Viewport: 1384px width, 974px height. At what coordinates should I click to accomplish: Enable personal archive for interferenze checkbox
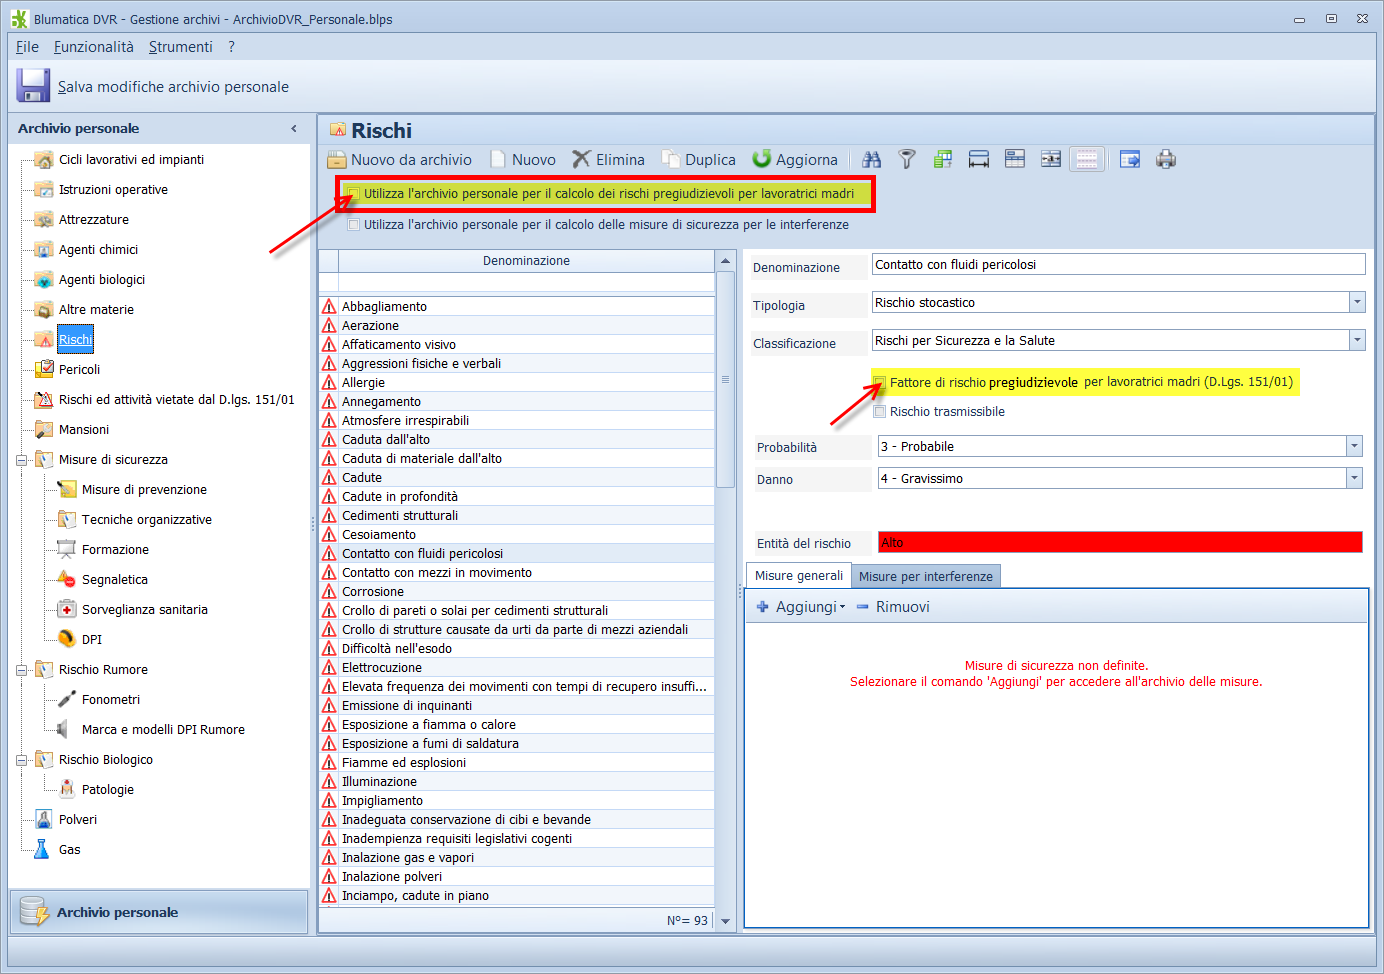[353, 225]
